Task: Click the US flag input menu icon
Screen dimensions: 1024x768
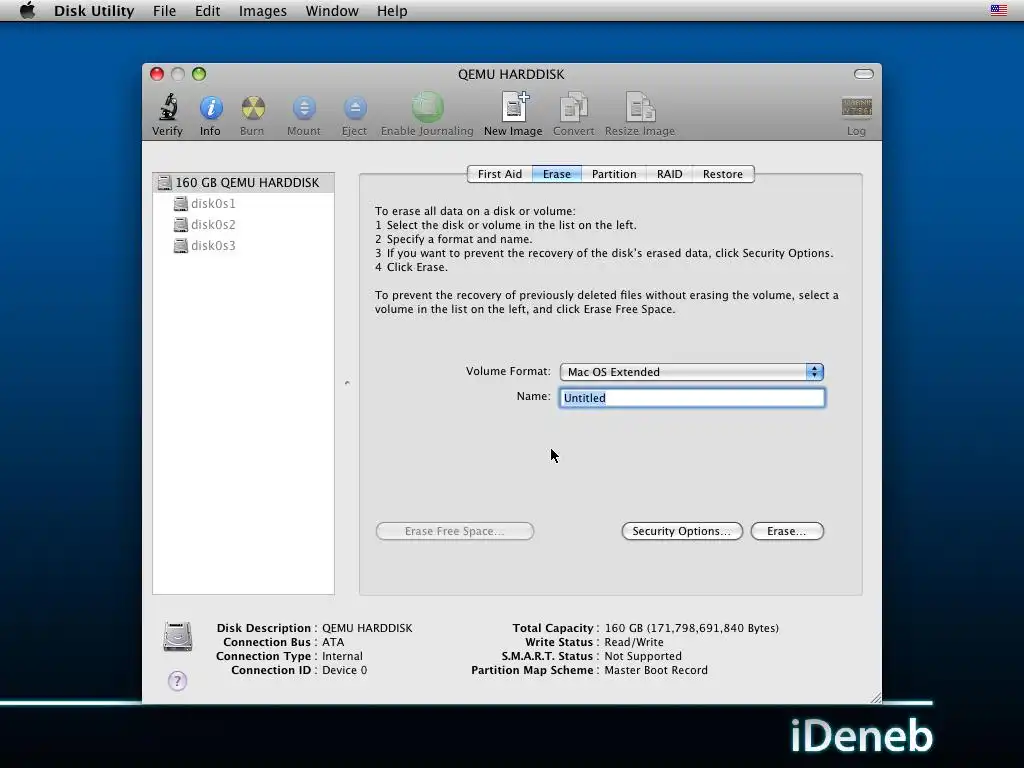Action: (x=999, y=10)
